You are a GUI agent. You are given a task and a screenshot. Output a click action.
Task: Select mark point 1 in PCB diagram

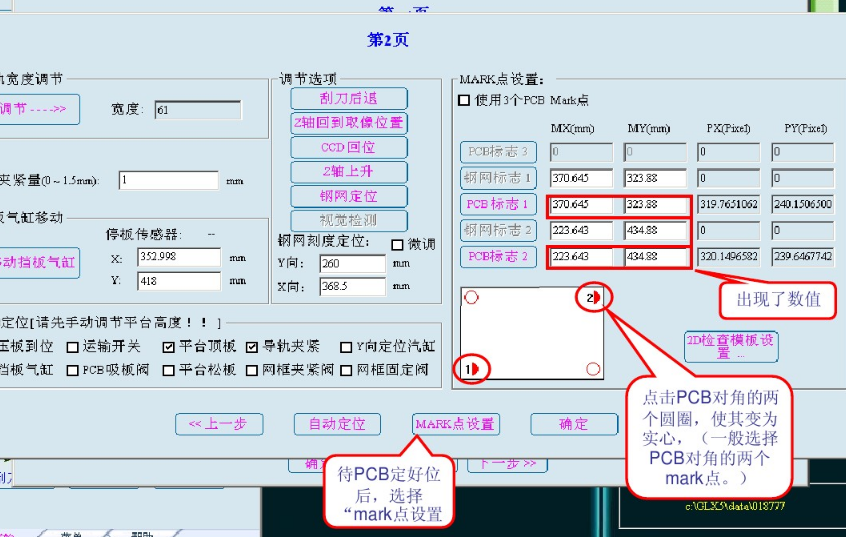pyautogui.click(x=472, y=369)
